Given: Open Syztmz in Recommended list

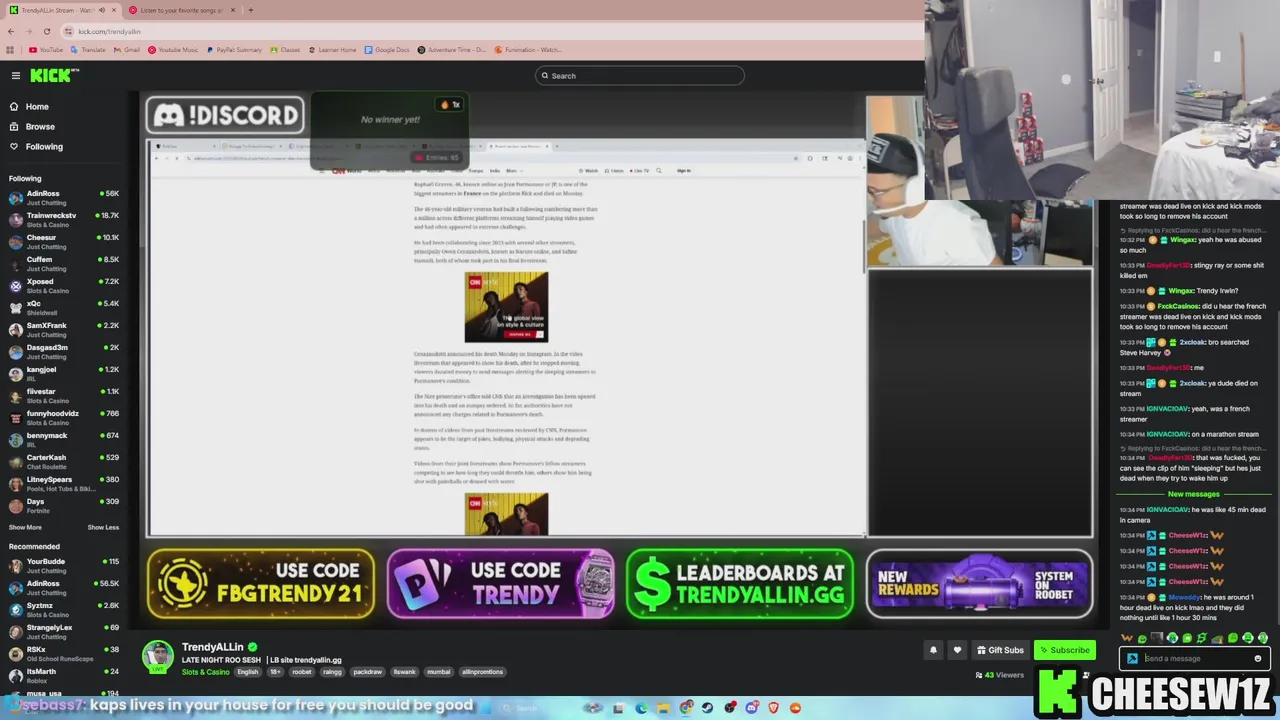Looking at the screenshot, I should [x=64, y=609].
